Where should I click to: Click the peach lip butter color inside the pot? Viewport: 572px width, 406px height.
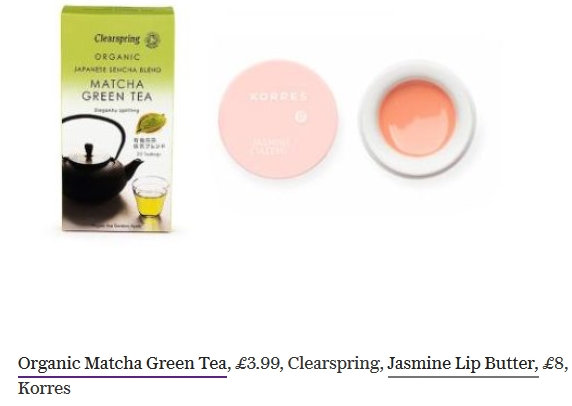point(417,118)
